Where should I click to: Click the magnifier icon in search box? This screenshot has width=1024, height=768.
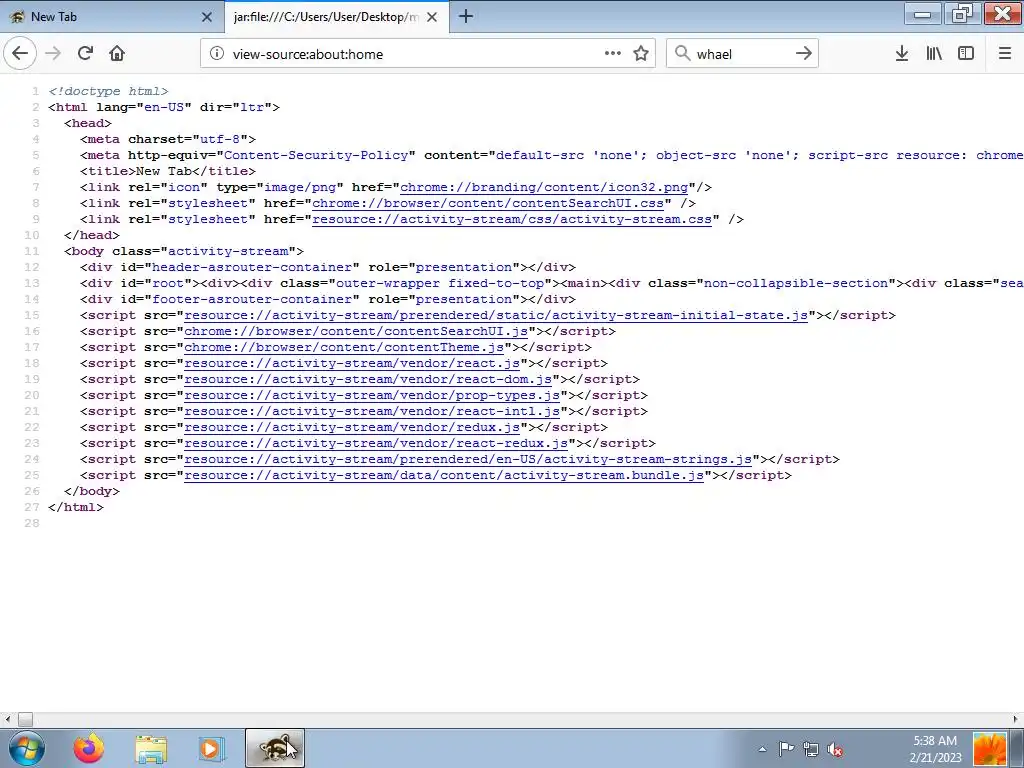pos(682,54)
